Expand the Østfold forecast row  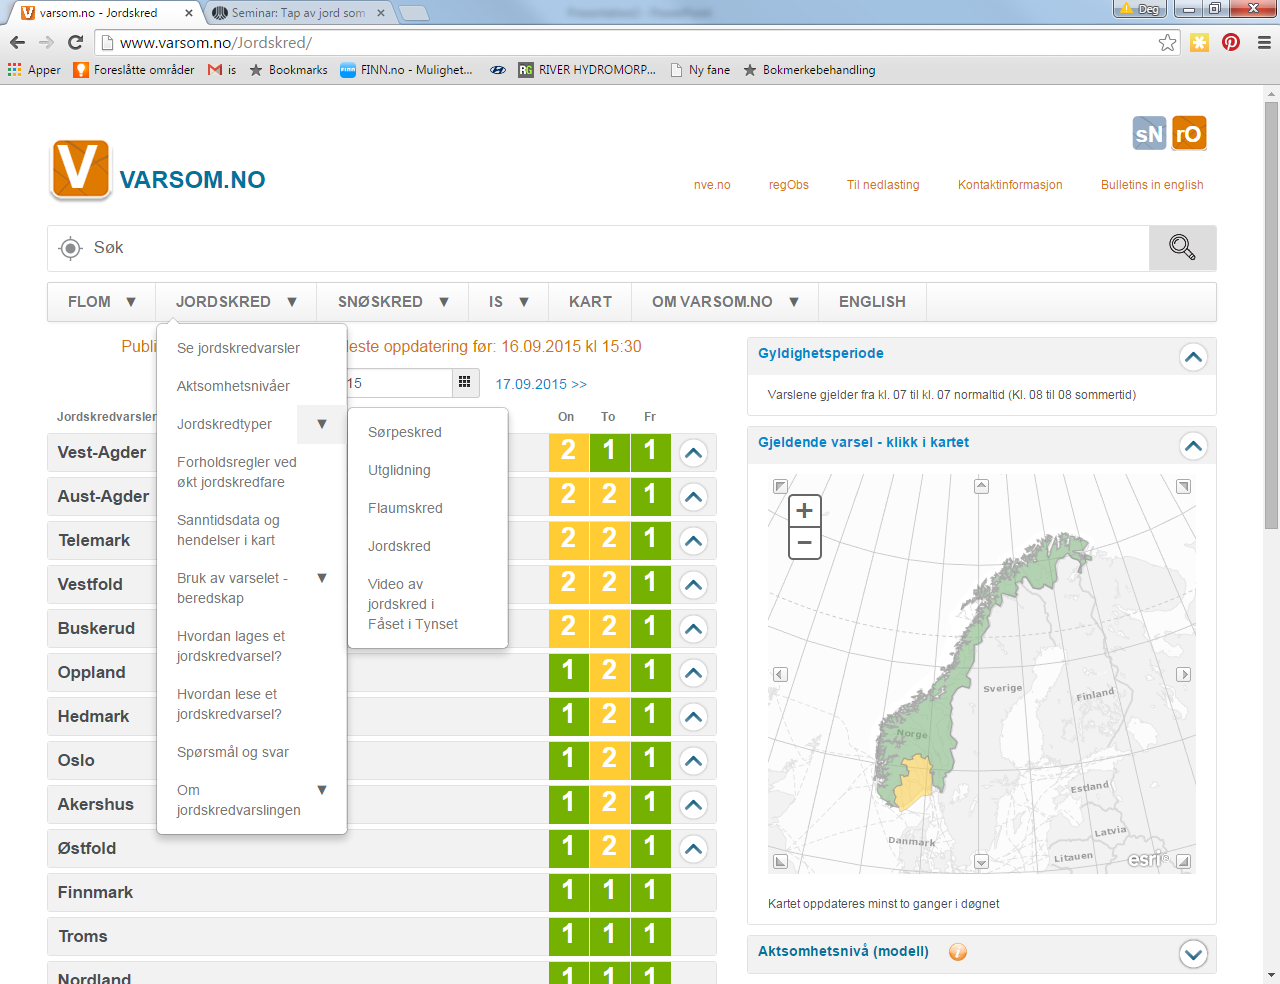tap(694, 849)
